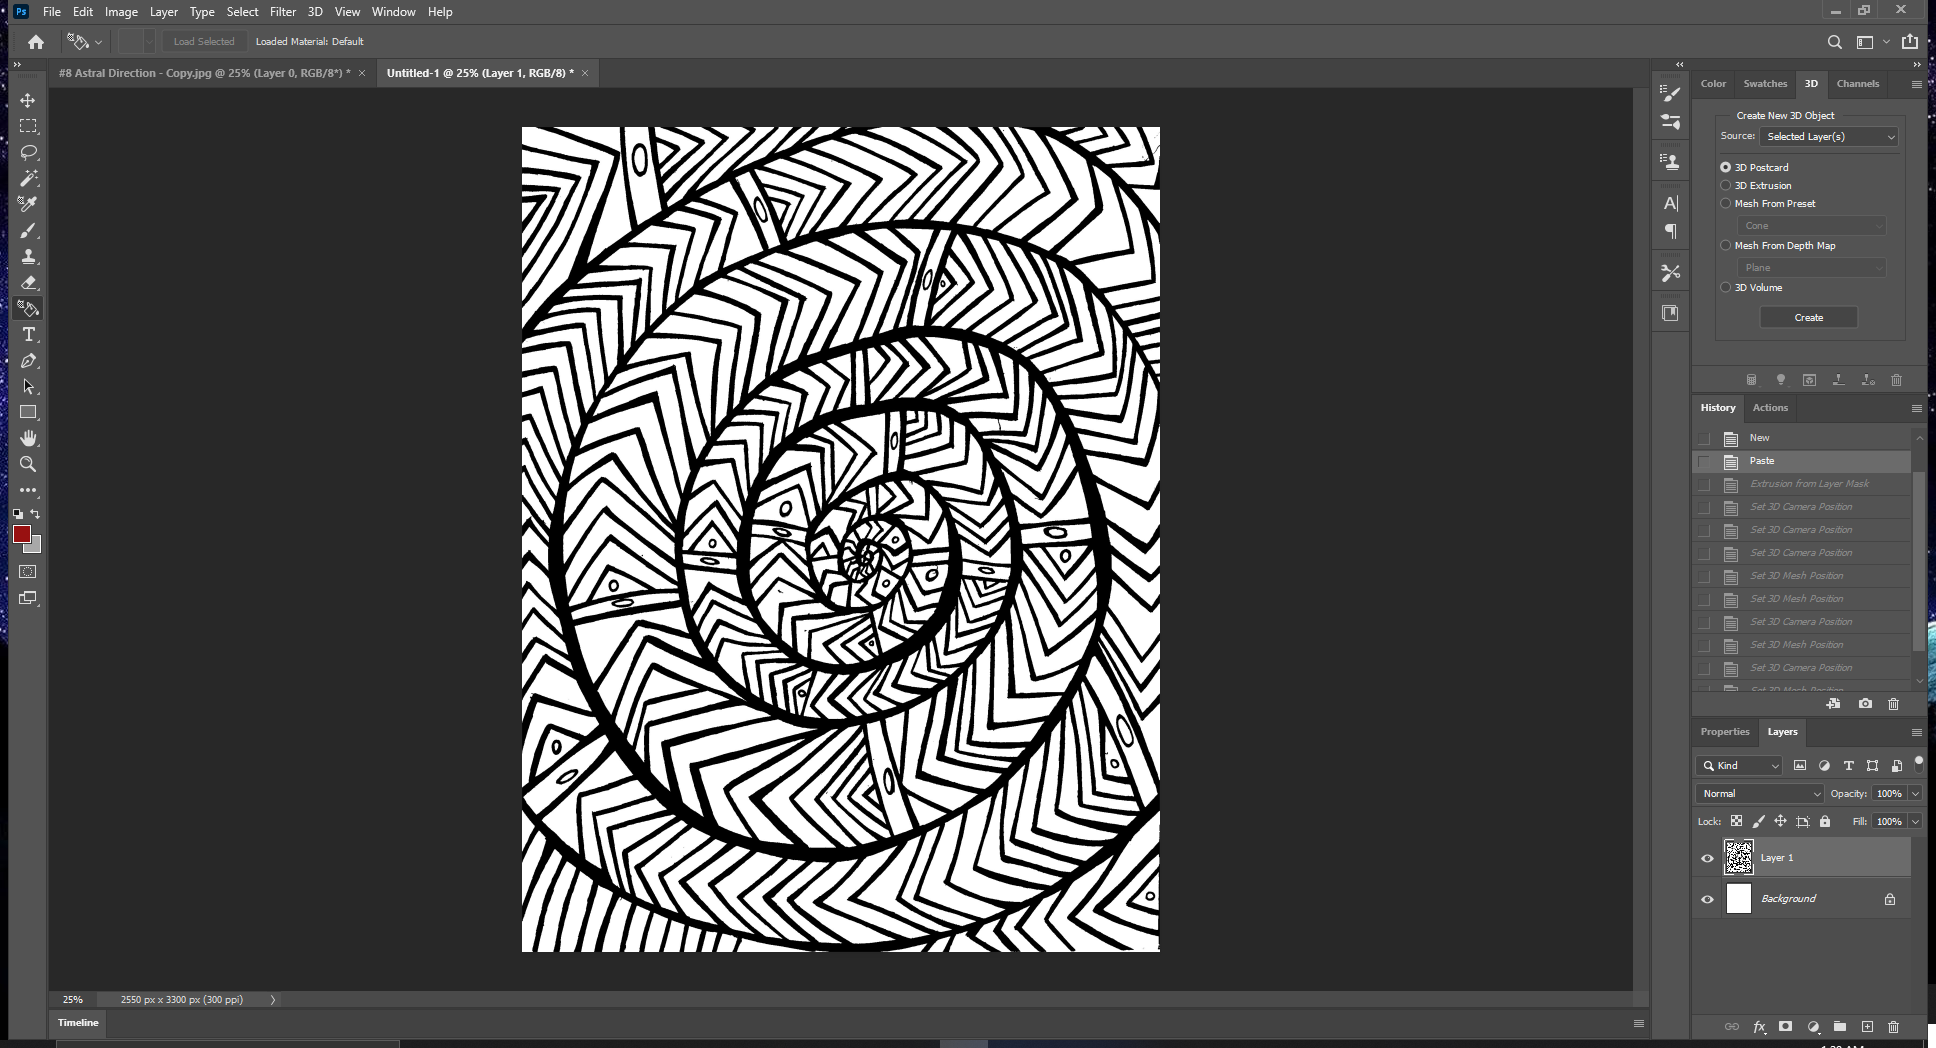
Task: Open the Window menu
Action: click(393, 12)
